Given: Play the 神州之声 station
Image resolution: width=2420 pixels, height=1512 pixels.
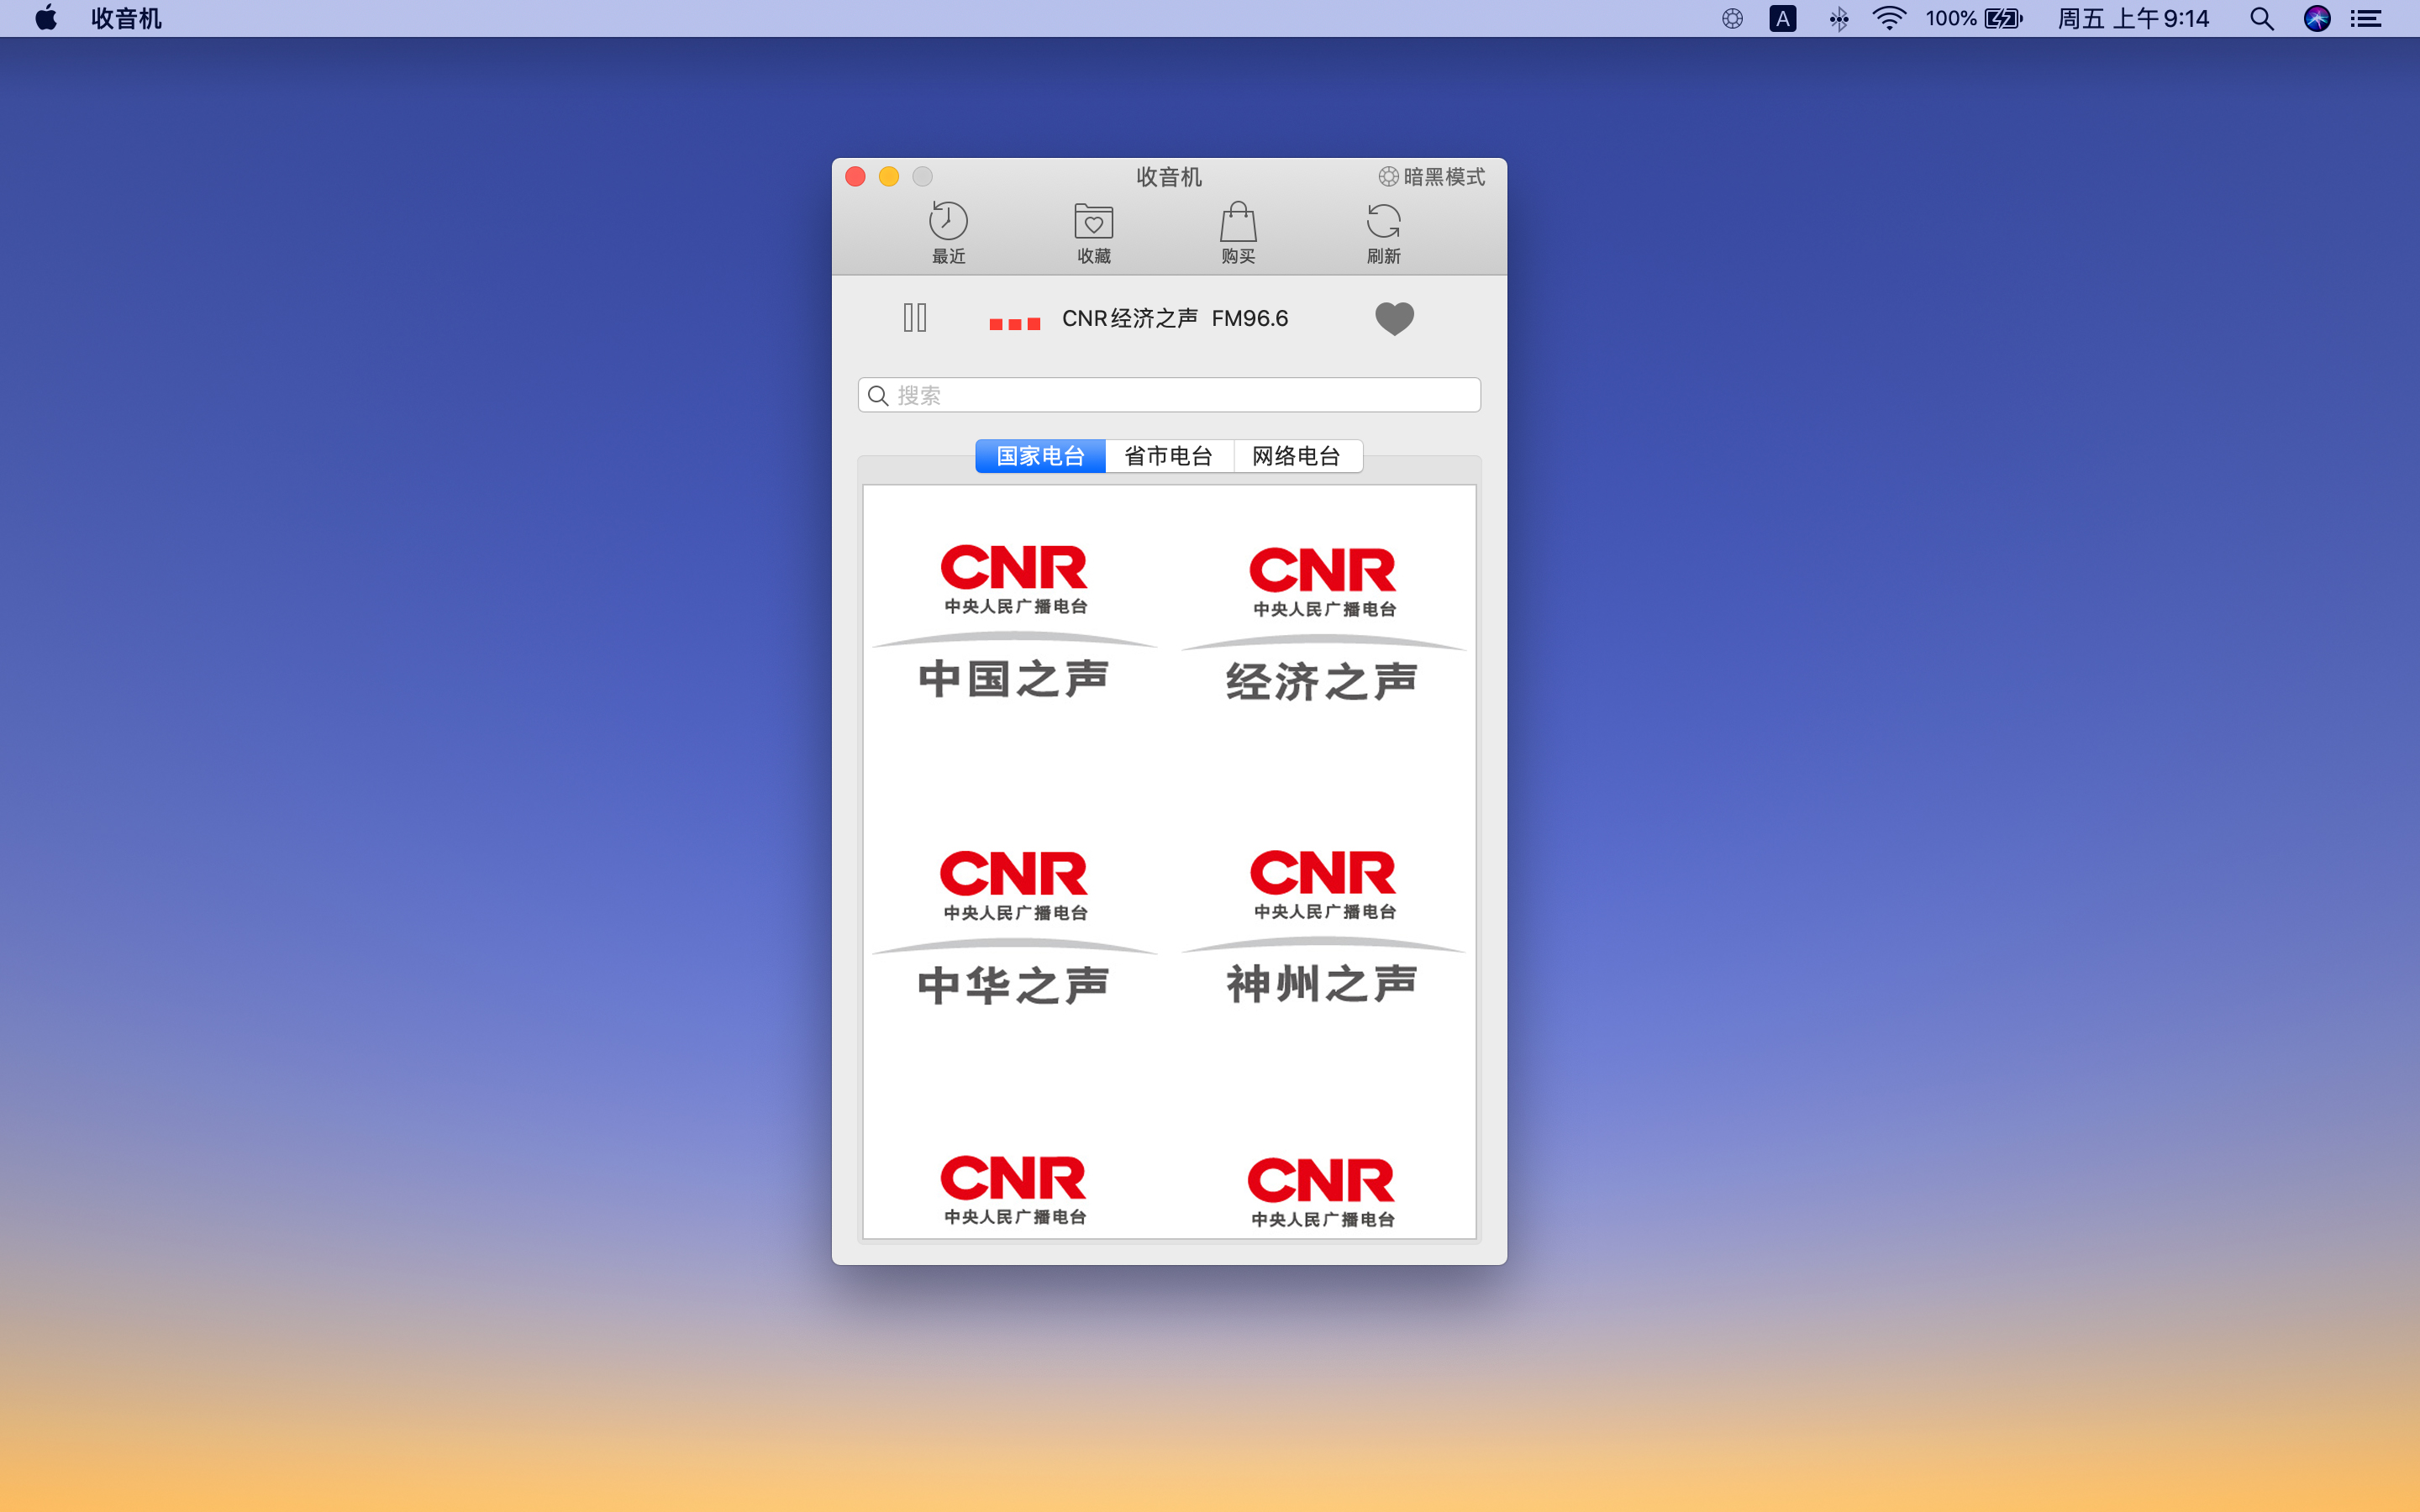Looking at the screenshot, I should coord(1323,927).
